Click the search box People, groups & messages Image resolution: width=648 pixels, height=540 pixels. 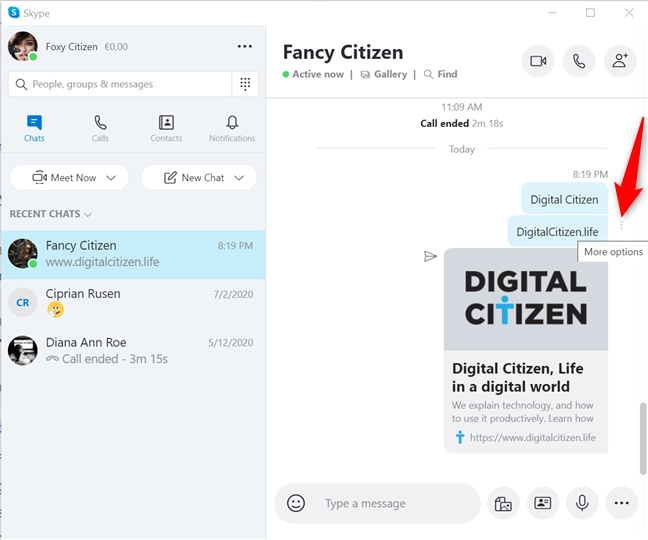pos(120,84)
